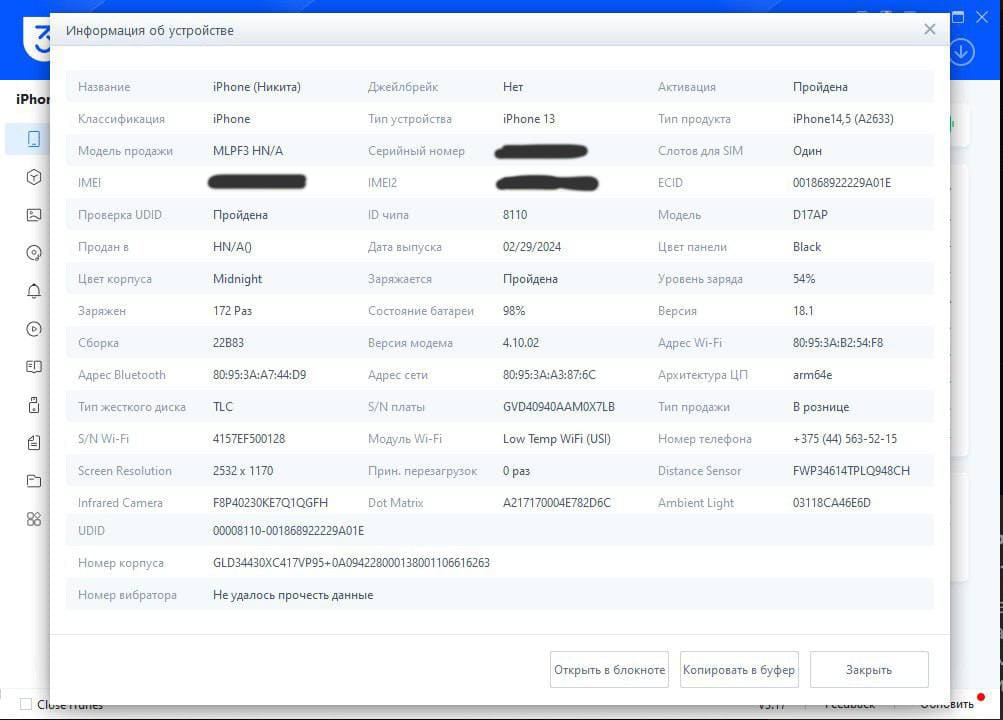
Task: Select the device name iPhone (Никита)
Action: click(257, 87)
